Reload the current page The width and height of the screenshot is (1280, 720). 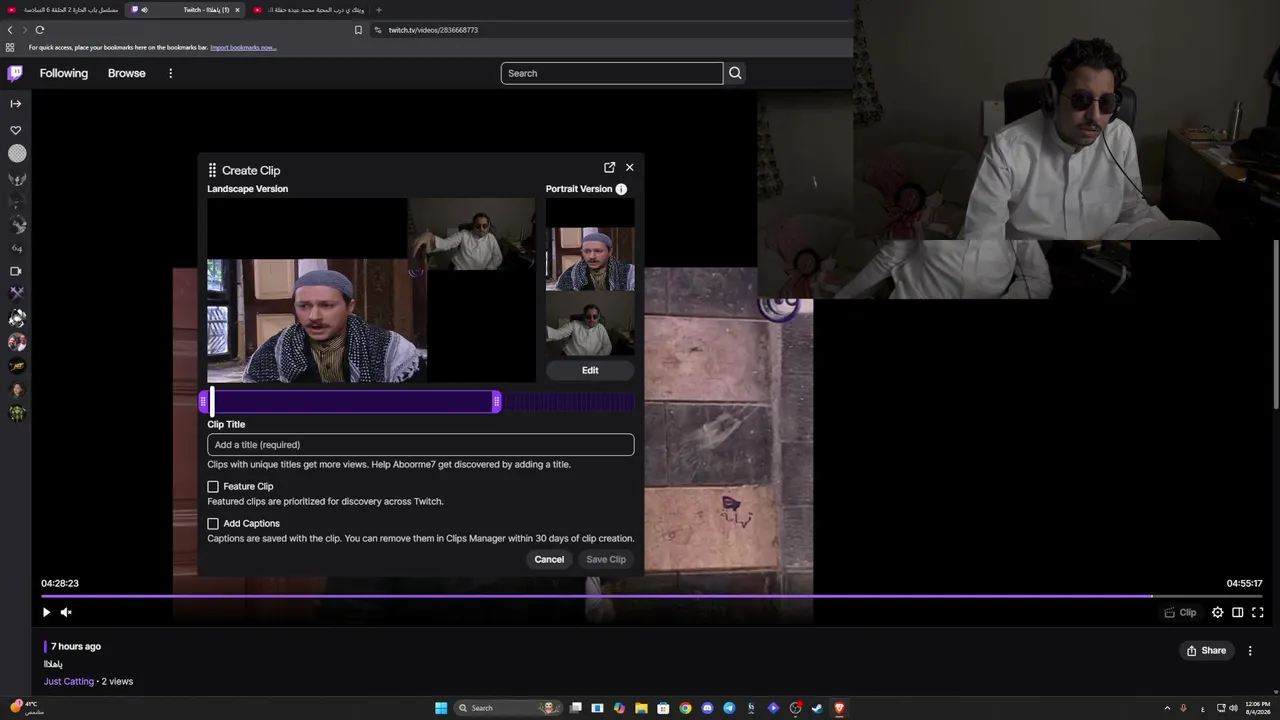(40, 30)
